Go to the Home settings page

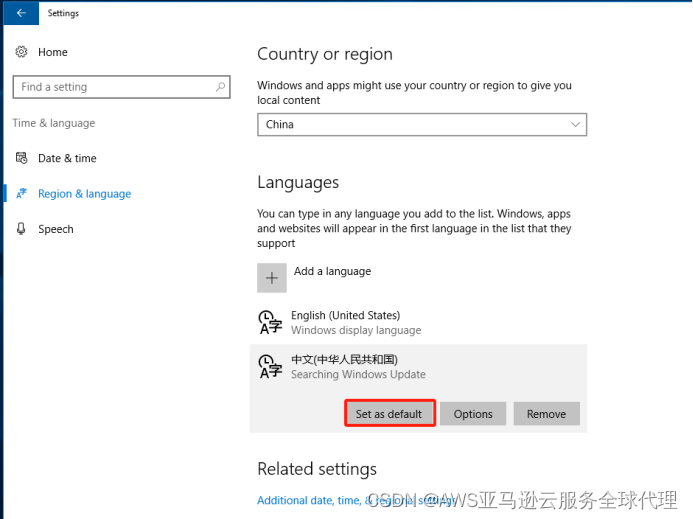53,52
